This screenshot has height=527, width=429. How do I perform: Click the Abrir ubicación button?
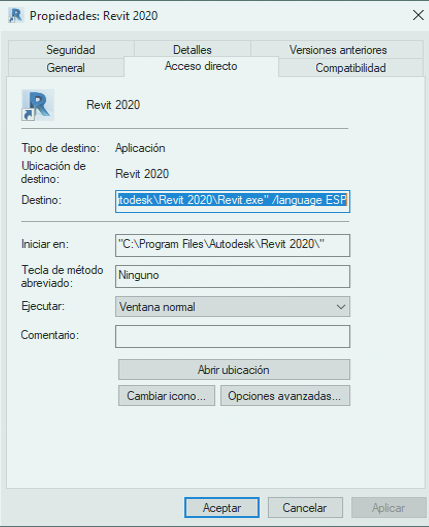[234, 369]
